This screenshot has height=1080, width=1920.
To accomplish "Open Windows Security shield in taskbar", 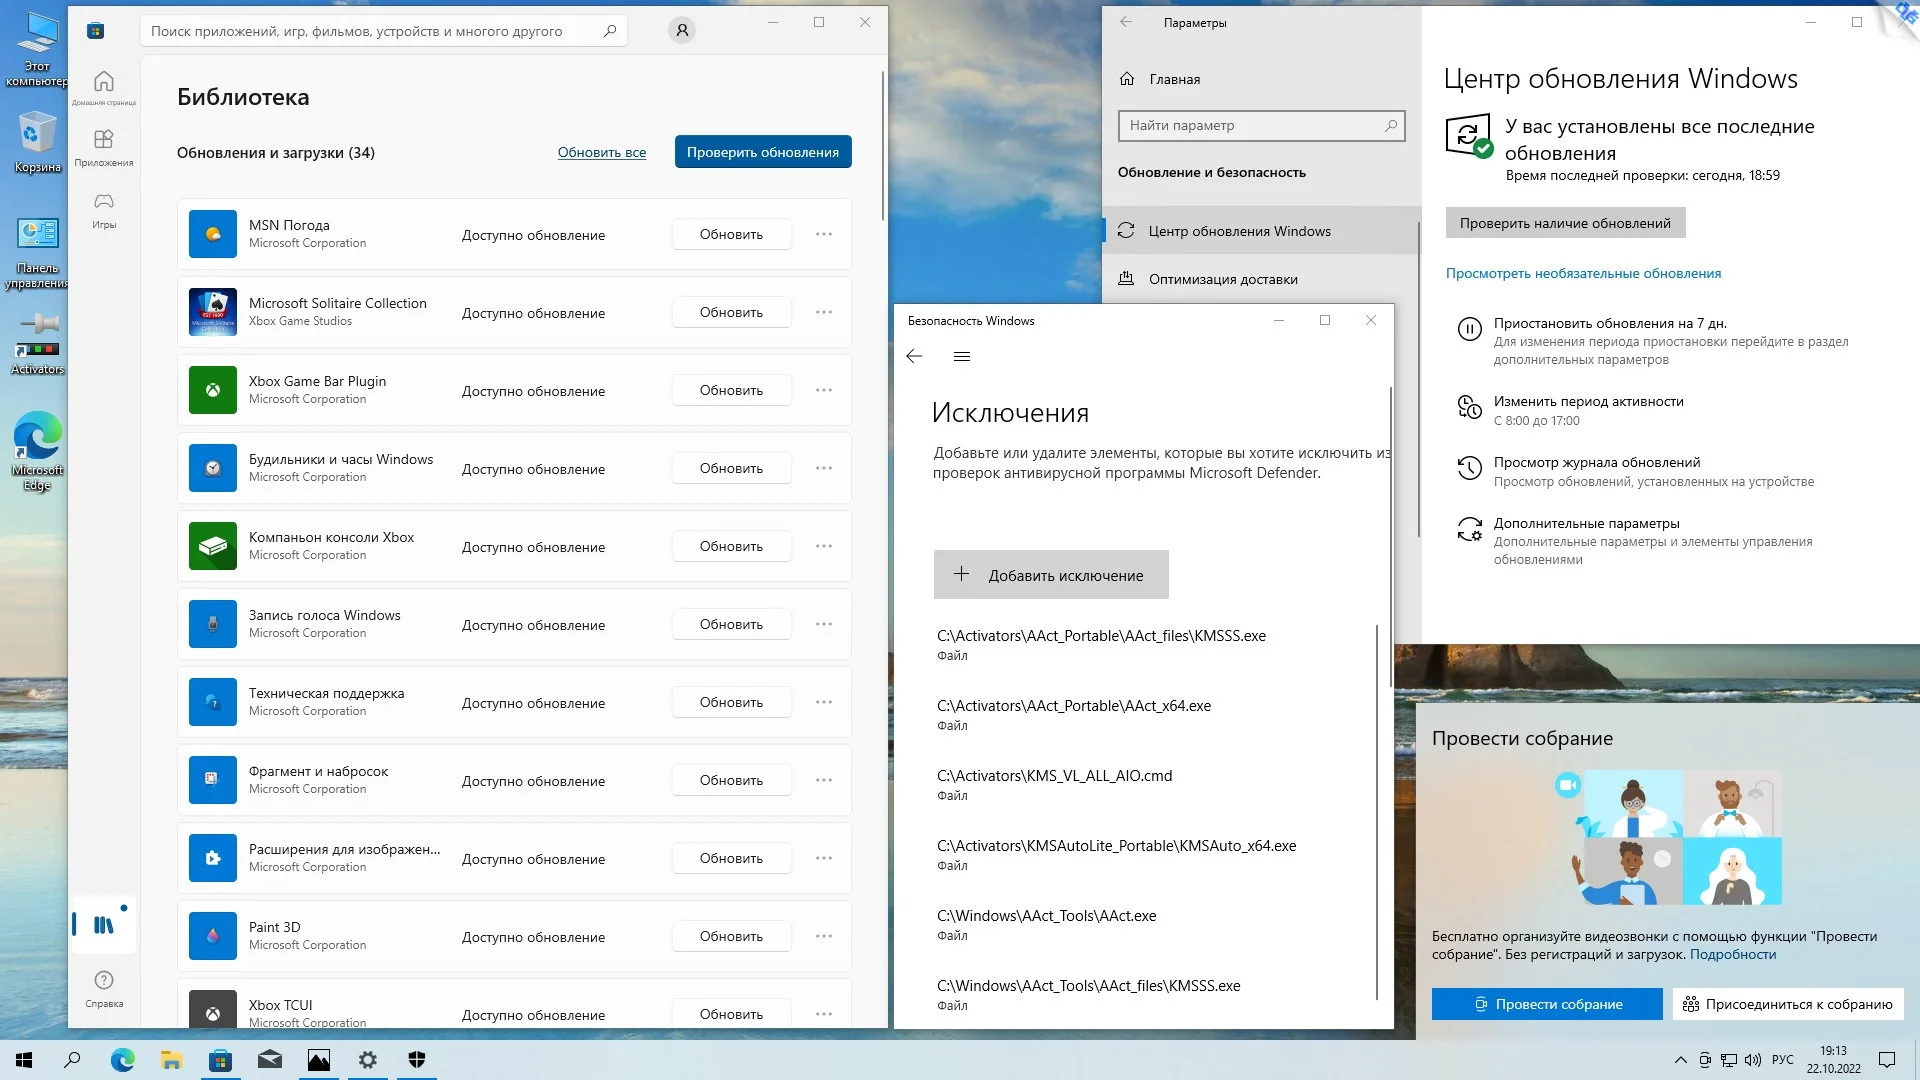I will (x=417, y=1060).
